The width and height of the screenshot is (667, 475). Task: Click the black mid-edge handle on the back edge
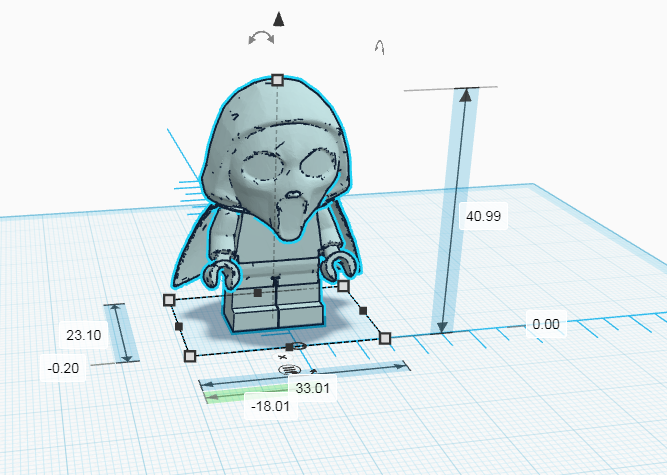(257, 293)
